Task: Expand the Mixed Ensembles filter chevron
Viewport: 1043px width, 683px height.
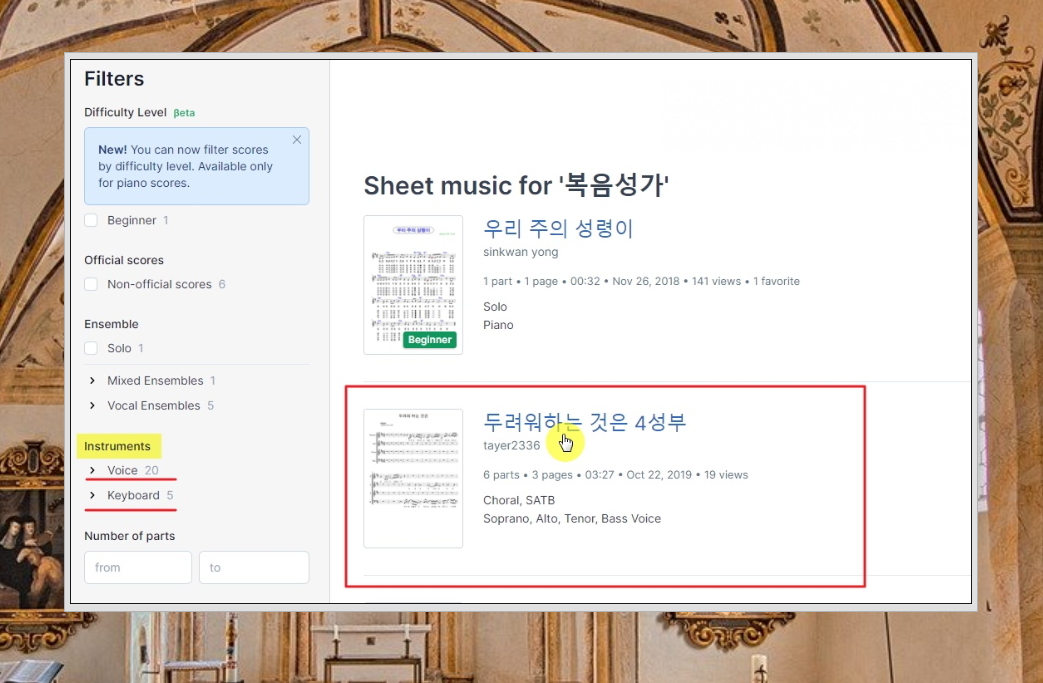Action: [x=92, y=380]
